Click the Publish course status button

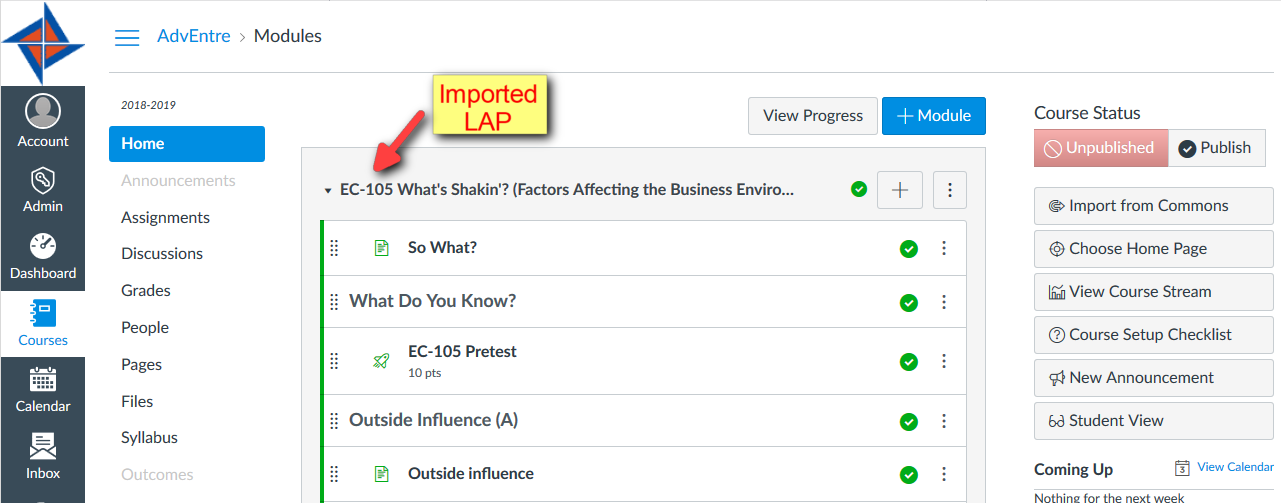(x=1216, y=148)
